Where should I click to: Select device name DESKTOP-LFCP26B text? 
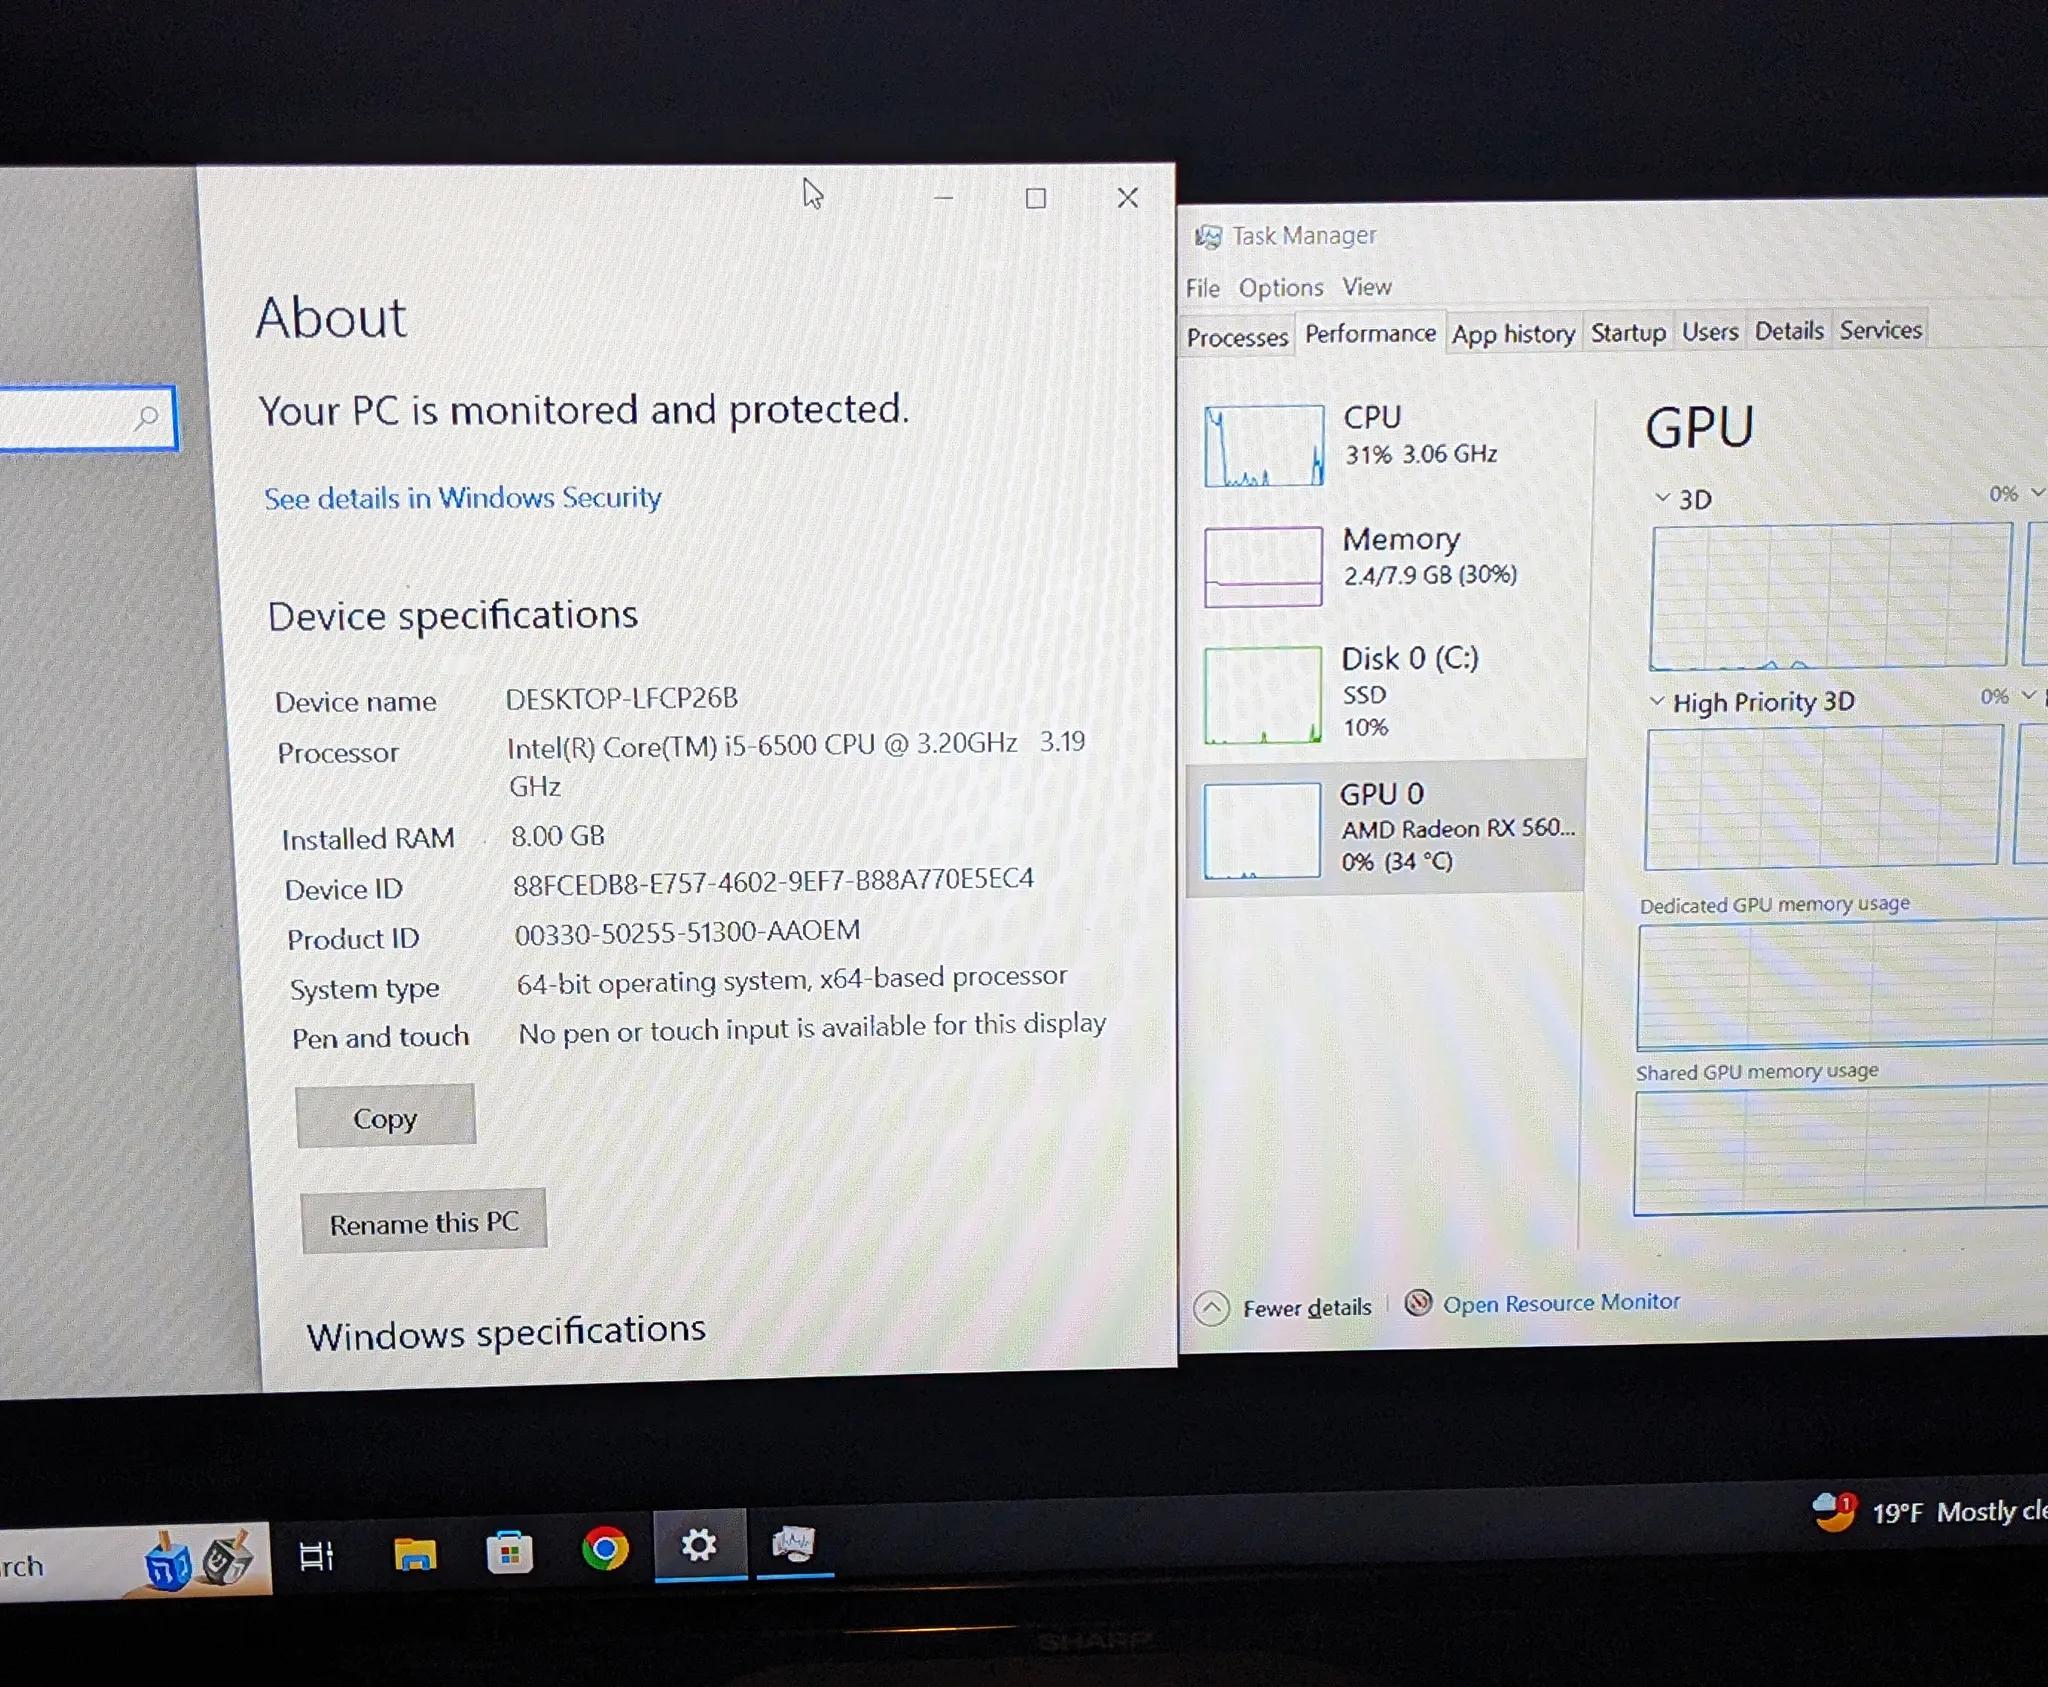(621, 698)
